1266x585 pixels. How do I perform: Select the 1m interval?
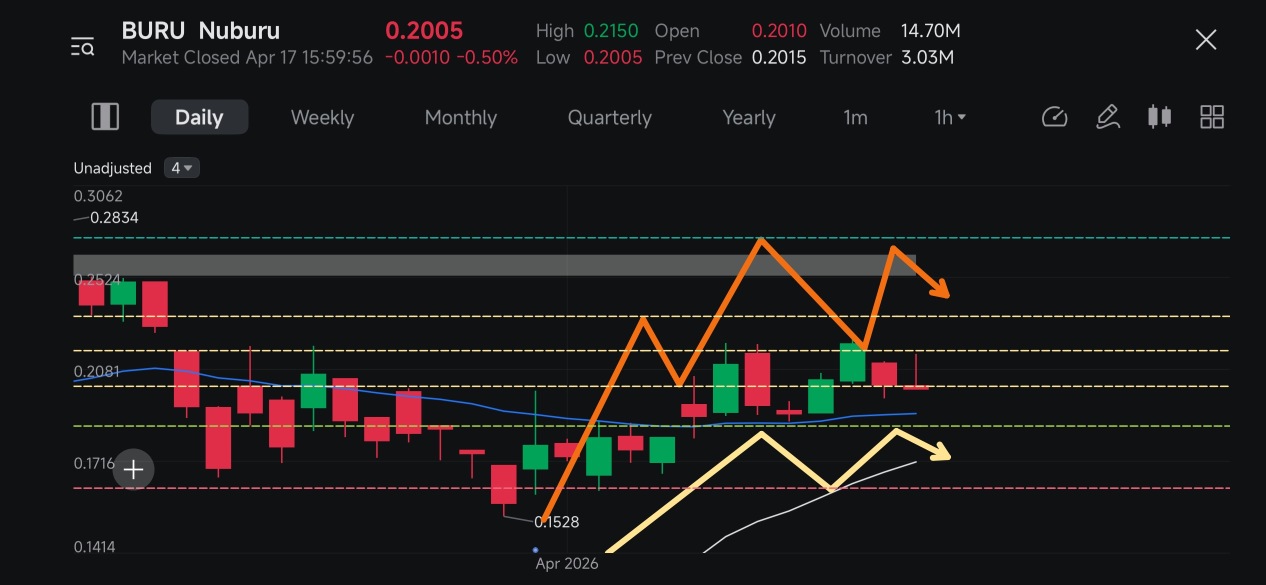pyautogui.click(x=855, y=117)
